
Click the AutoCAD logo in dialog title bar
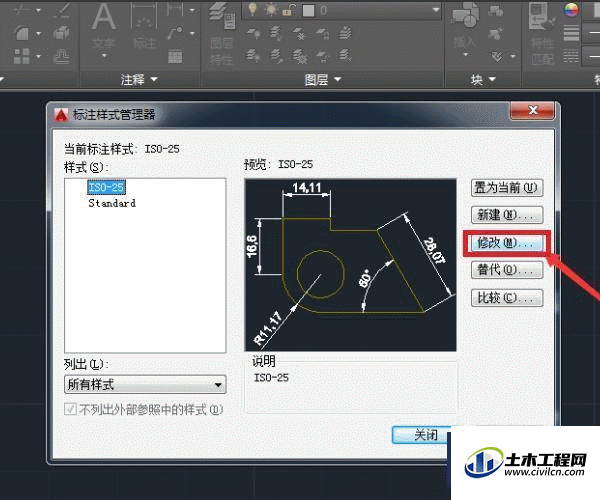click(61, 114)
